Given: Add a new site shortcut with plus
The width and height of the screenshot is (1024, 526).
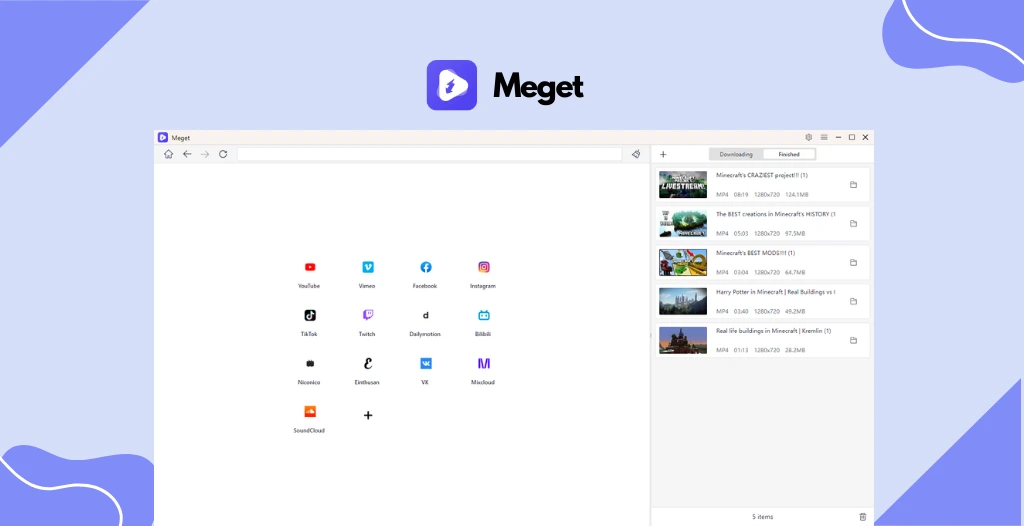Looking at the screenshot, I should (368, 415).
